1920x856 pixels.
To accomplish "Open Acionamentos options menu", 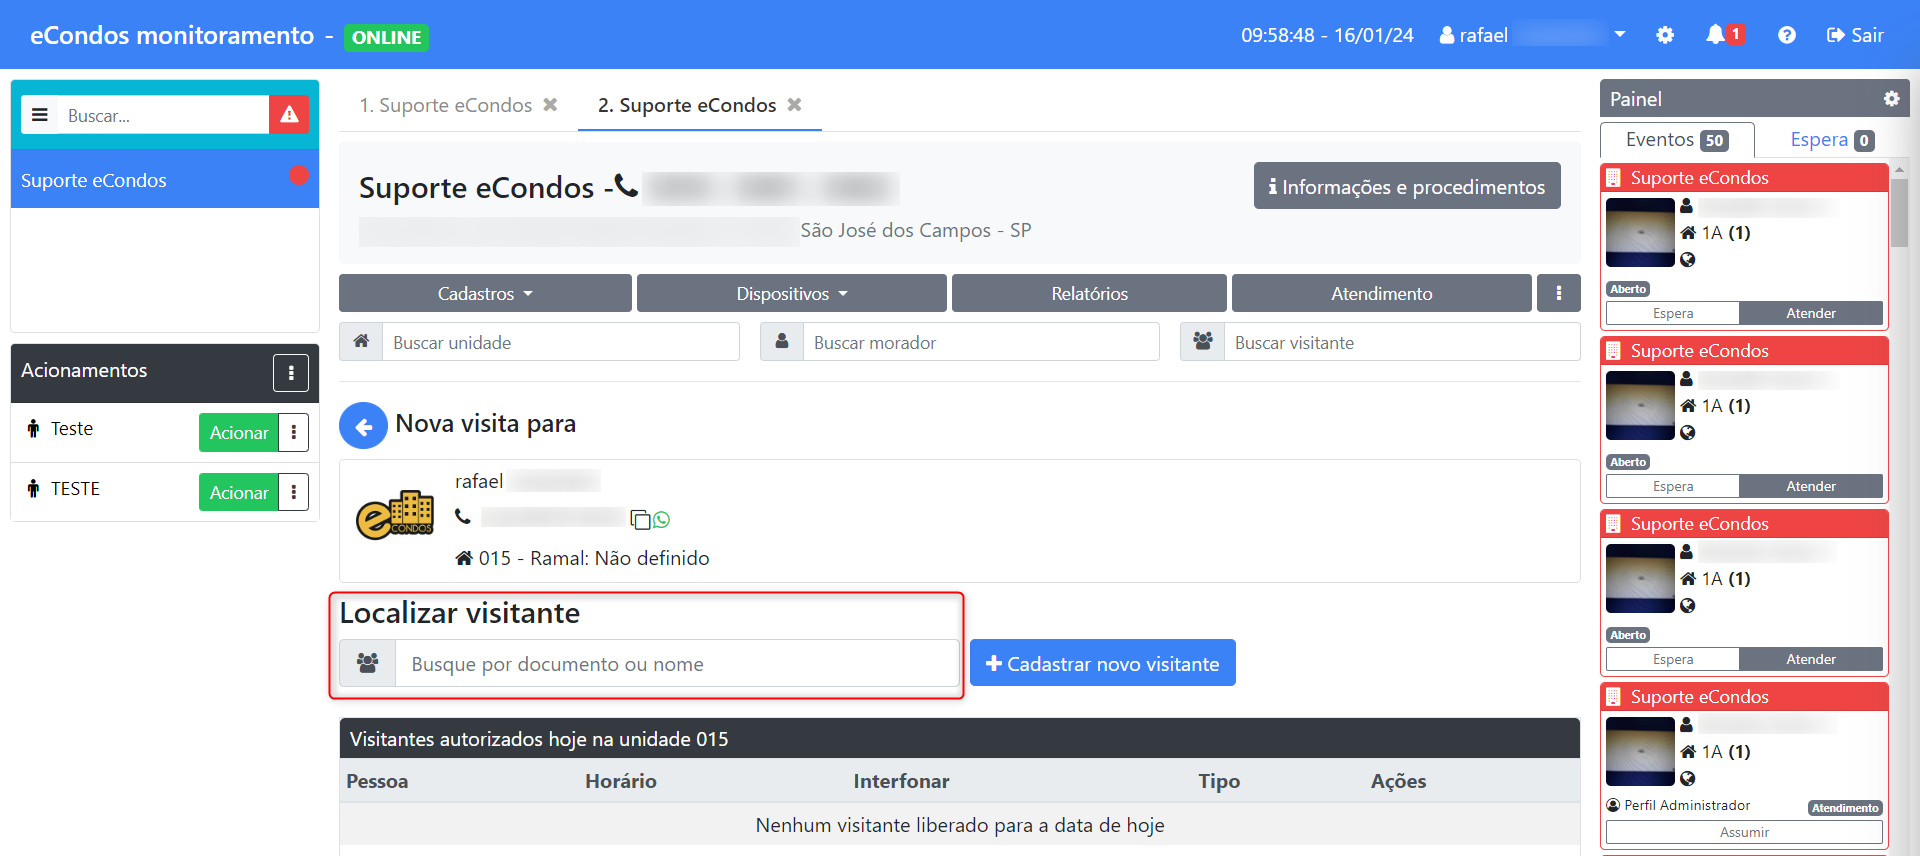I will tap(291, 373).
